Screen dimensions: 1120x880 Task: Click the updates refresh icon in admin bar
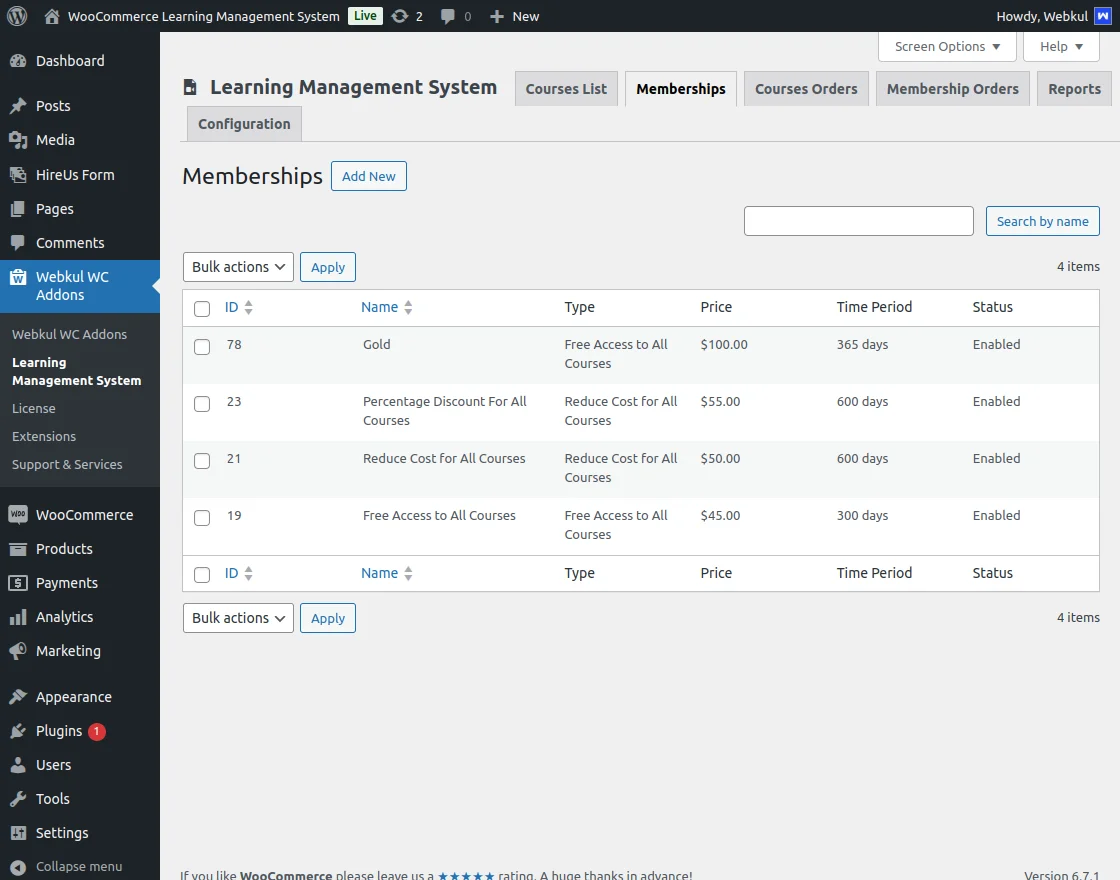tap(400, 15)
